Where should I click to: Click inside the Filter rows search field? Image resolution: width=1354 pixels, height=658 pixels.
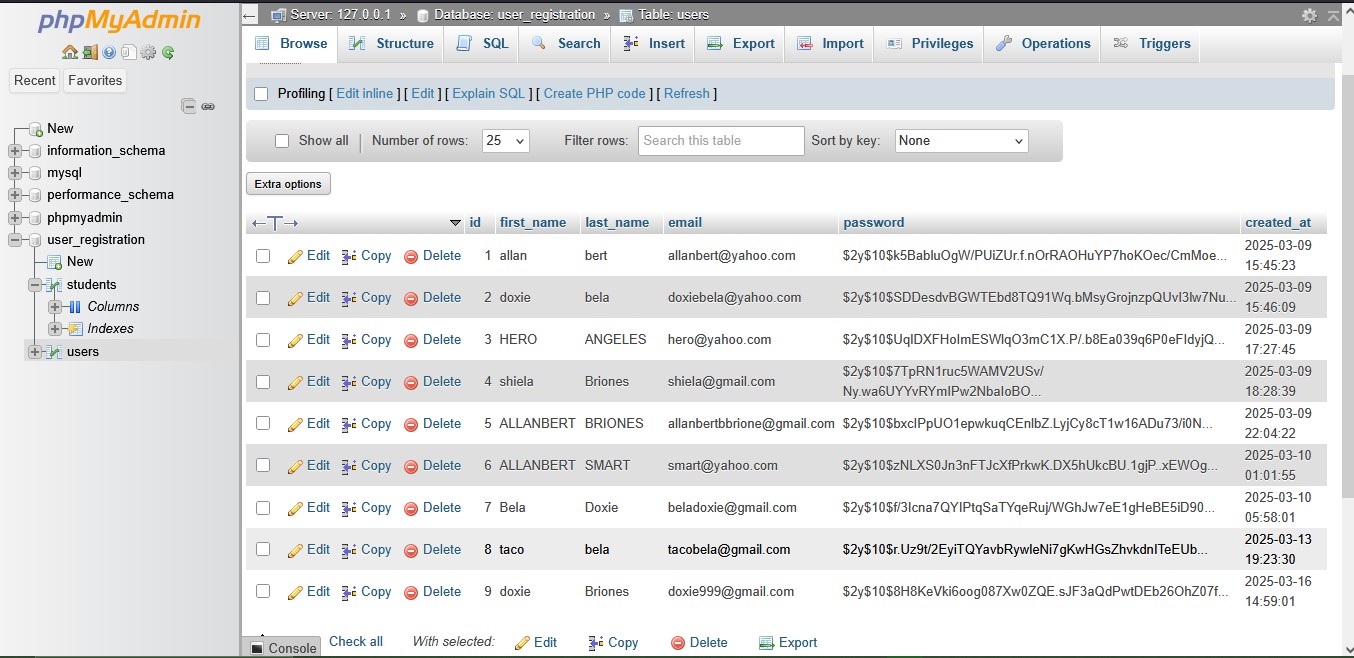[720, 141]
